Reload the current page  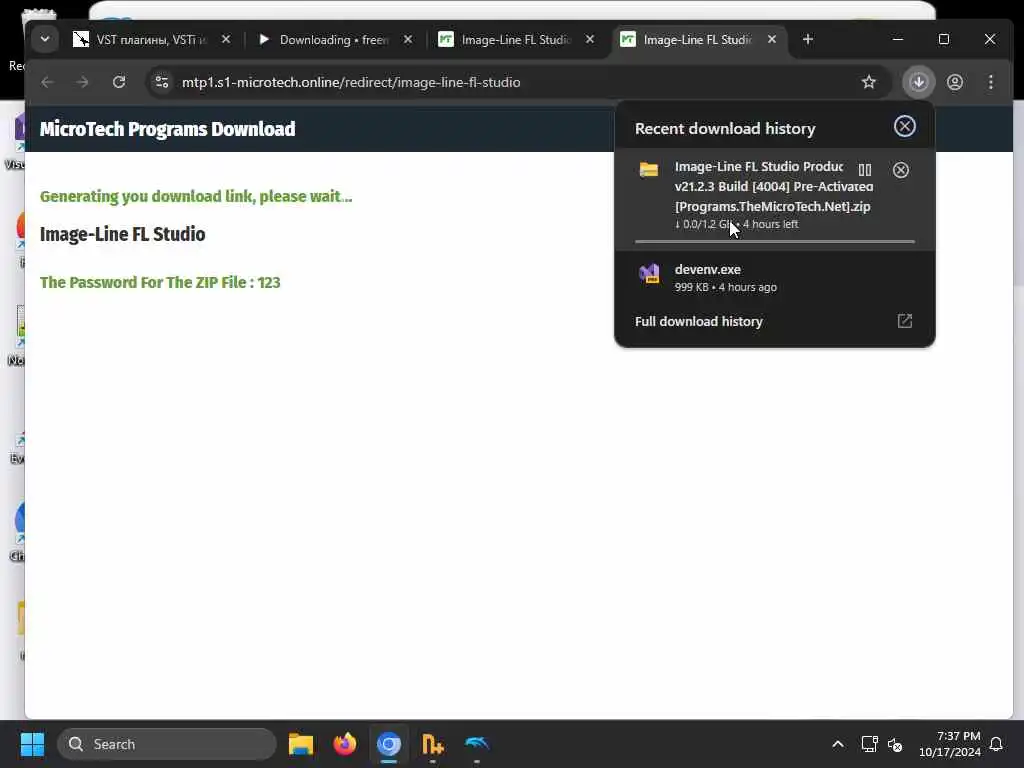pos(119,82)
